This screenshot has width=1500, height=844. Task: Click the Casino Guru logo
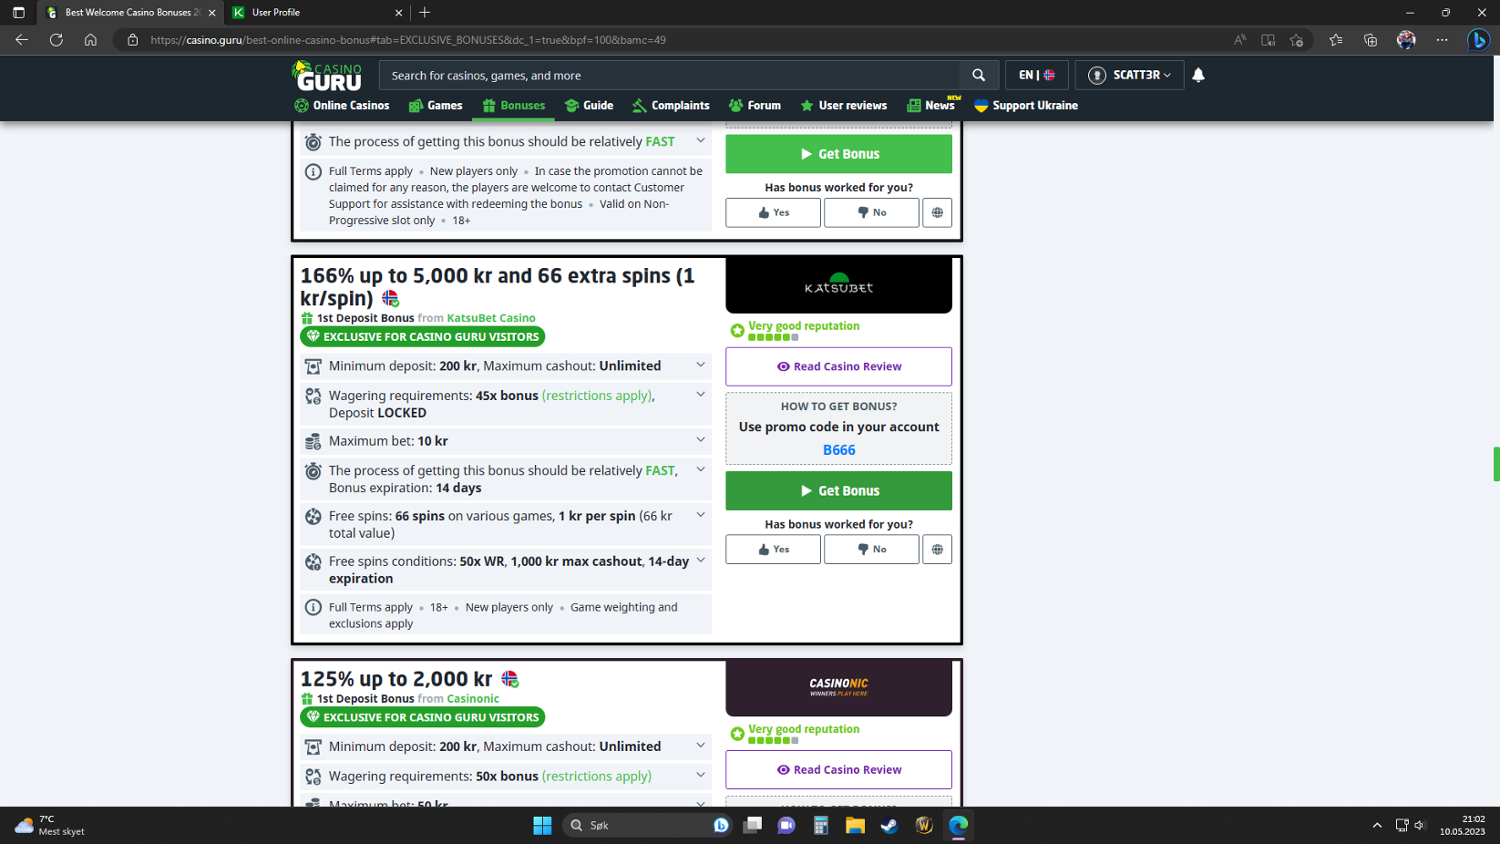point(329,75)
